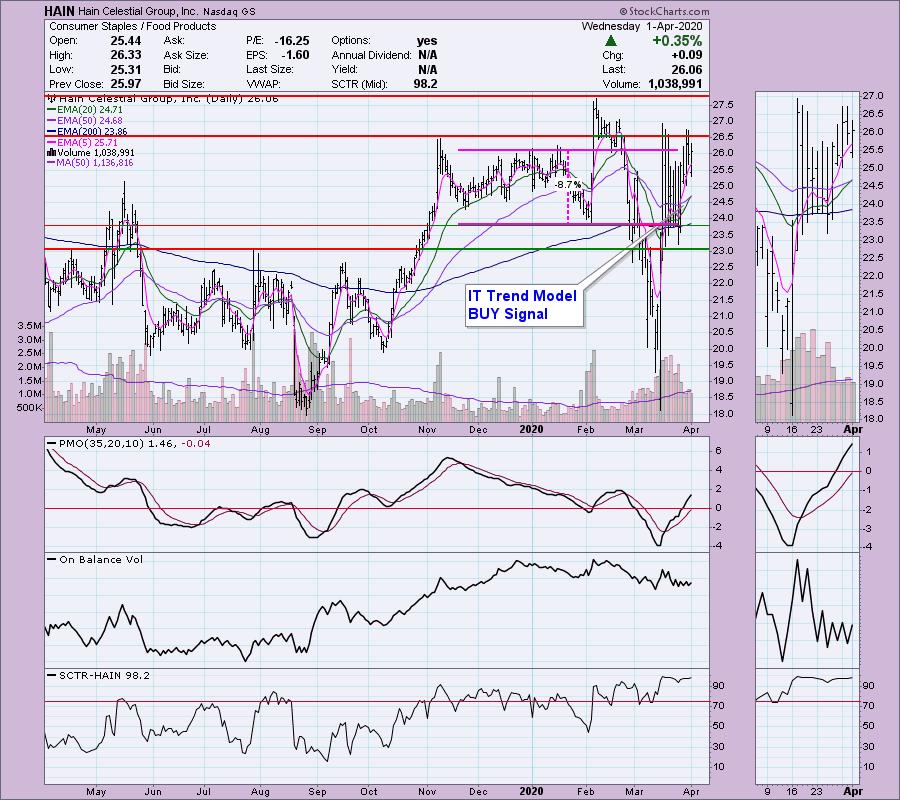The height and width of the screenshot is (800, 900).
Task: Click the Prev Close value 25.97
Action: point(126,84)
